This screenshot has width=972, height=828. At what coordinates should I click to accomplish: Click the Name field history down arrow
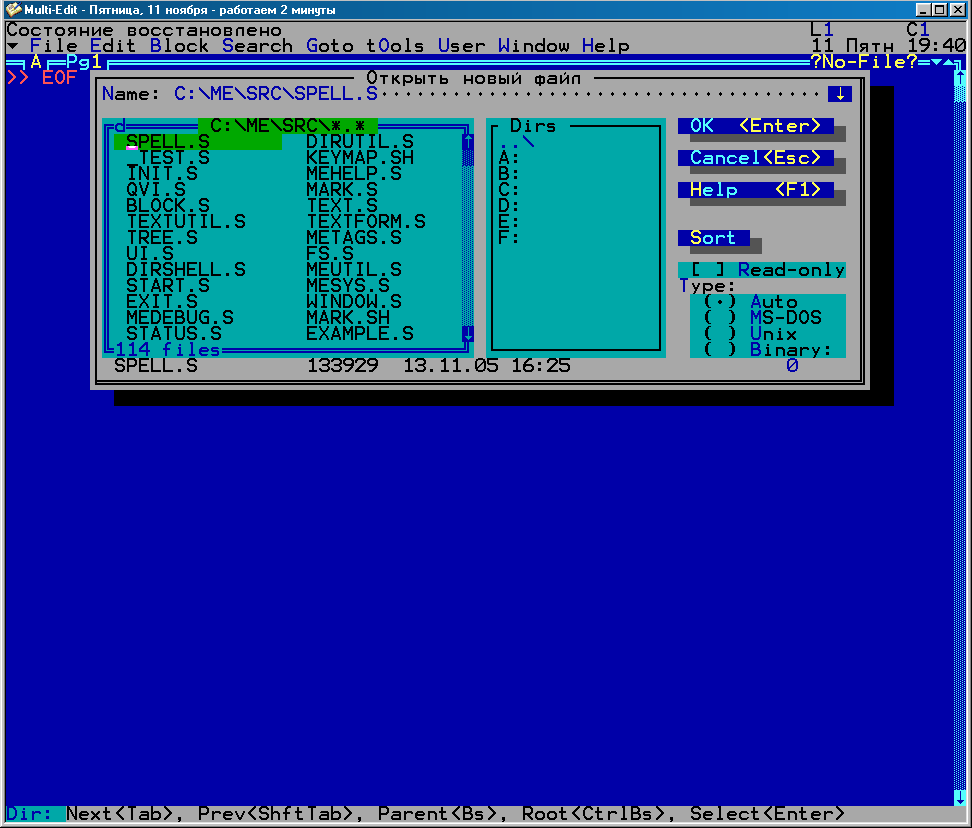coord(840,94)
